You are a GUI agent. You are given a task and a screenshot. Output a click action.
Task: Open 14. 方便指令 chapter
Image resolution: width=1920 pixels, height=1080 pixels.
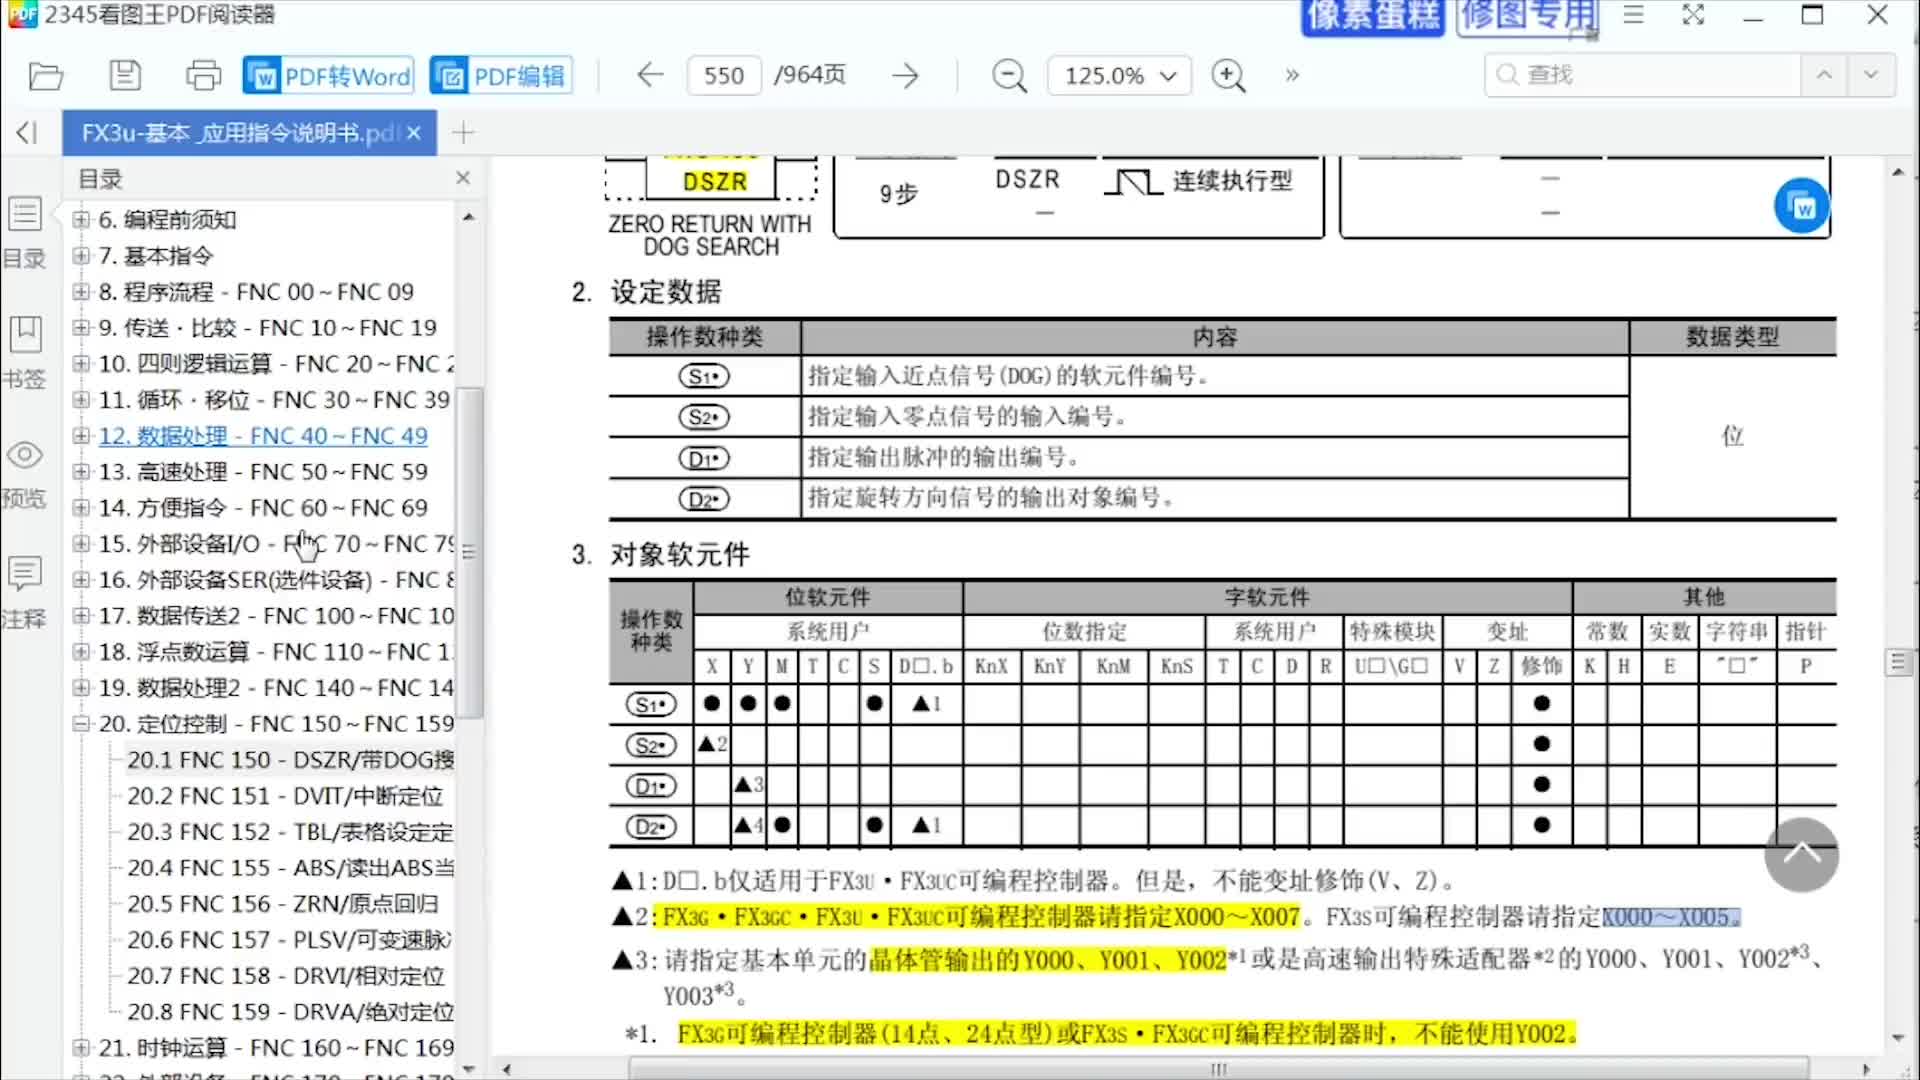click(263, 508)
